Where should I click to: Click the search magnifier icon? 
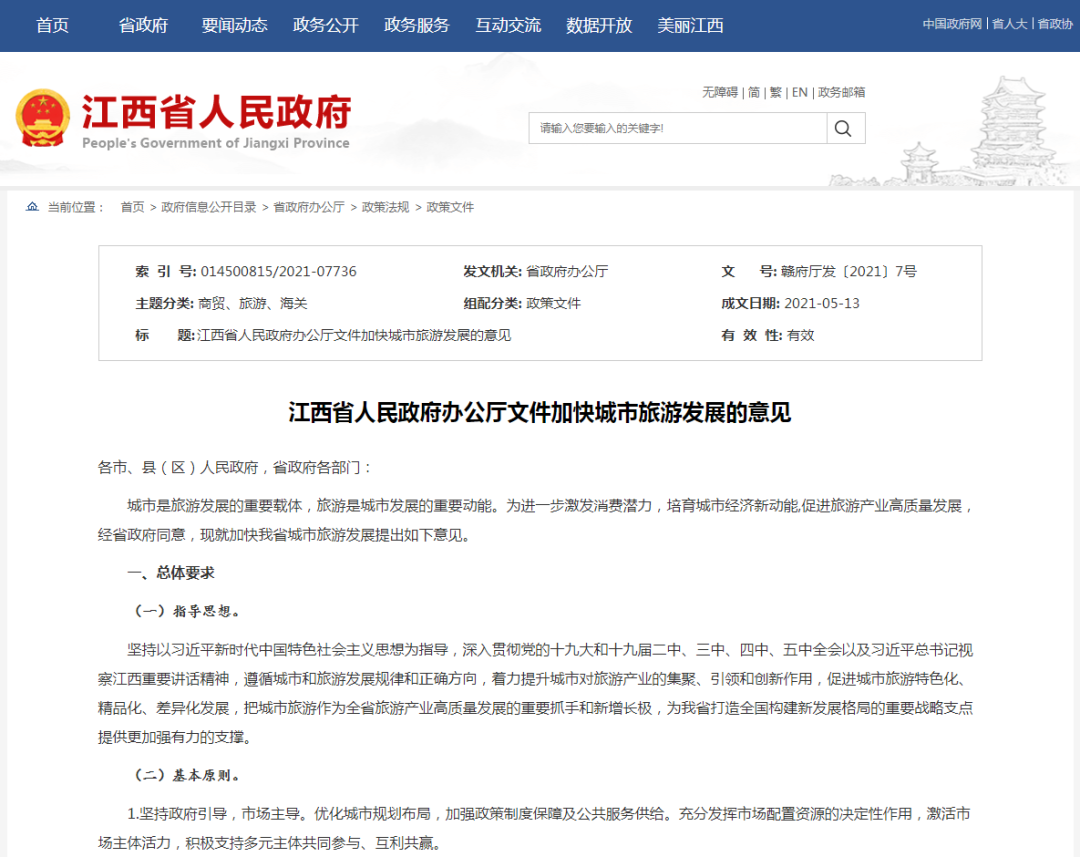(x=843, y=128)
